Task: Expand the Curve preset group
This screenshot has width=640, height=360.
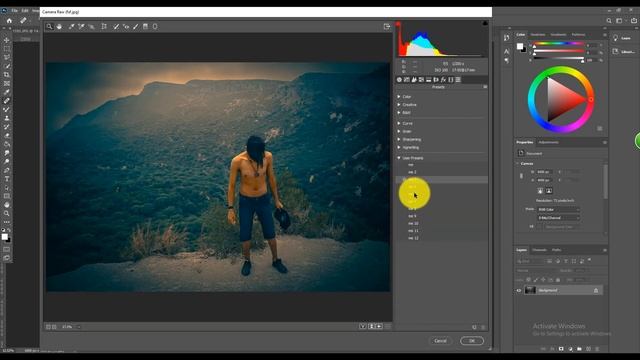Action: [399, 123]
